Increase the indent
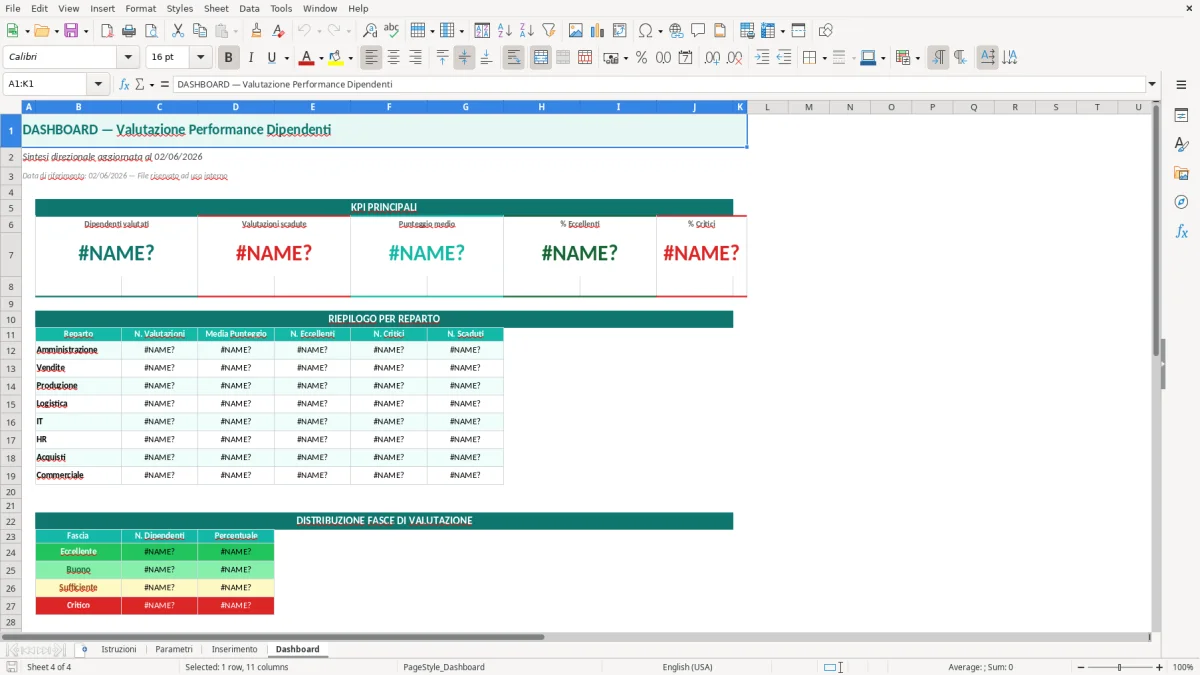Screen dimensions: 1200x675 point(762,58)
